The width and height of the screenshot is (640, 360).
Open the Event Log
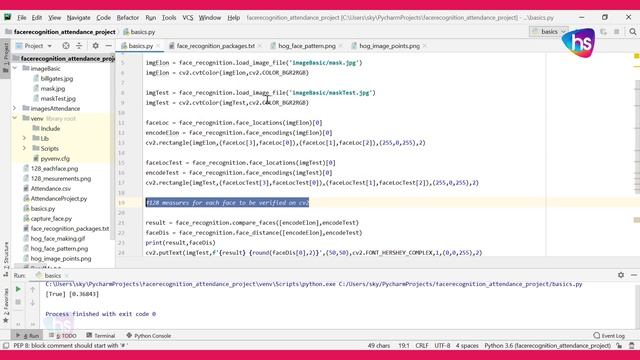tap(609, 336)
